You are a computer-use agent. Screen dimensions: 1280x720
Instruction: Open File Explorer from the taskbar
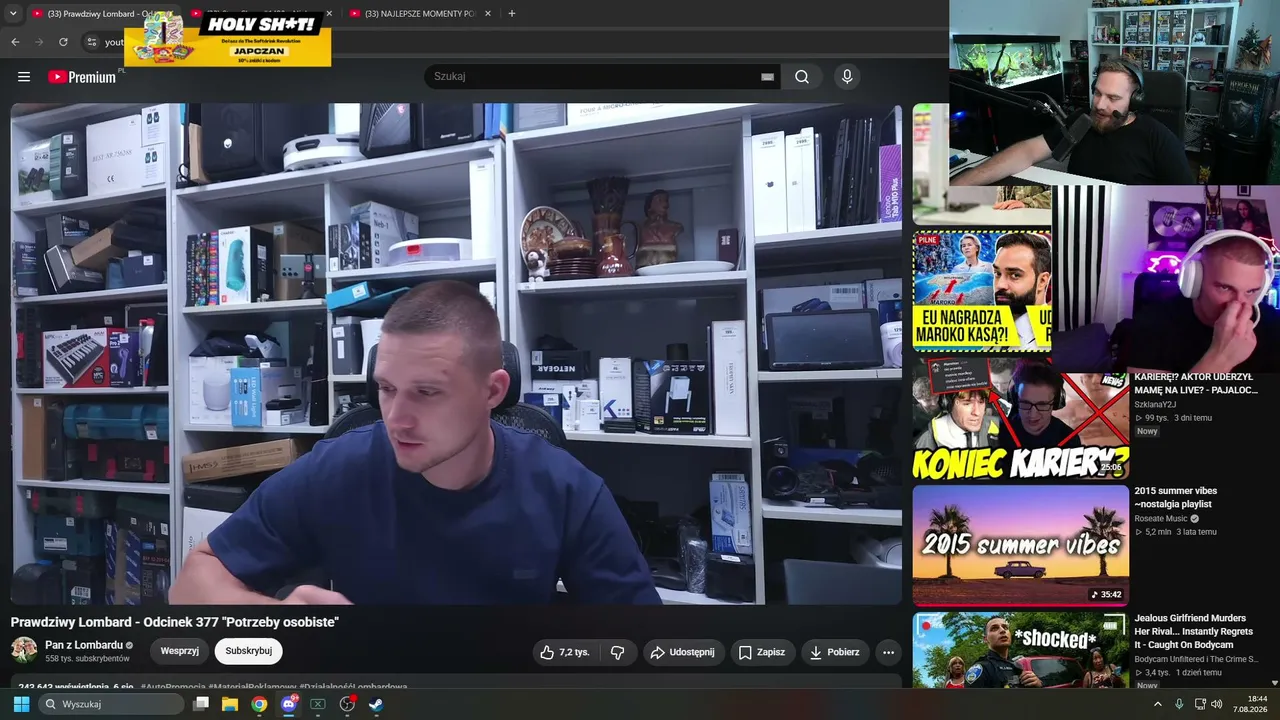point(230,704)
